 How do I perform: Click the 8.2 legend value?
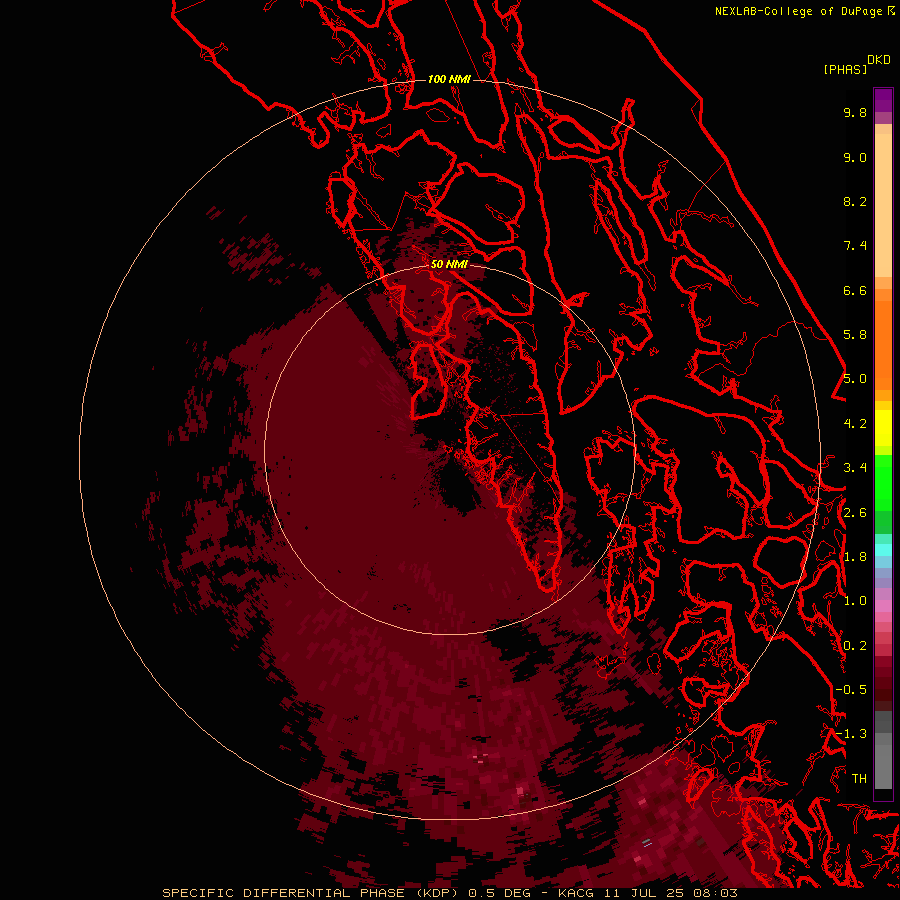(x=855, y=201)
